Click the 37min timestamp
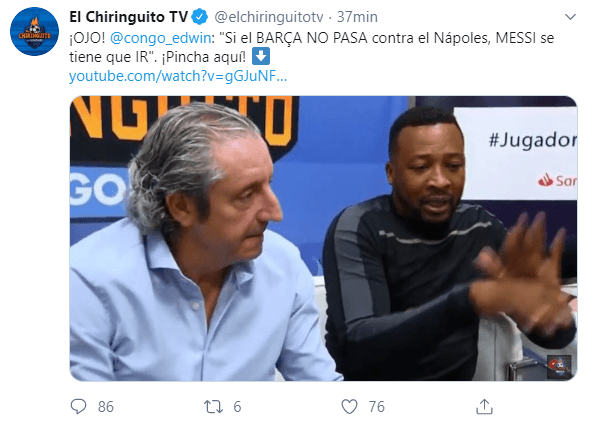Viewport: 593px width, 425px height. pos(357,17)
